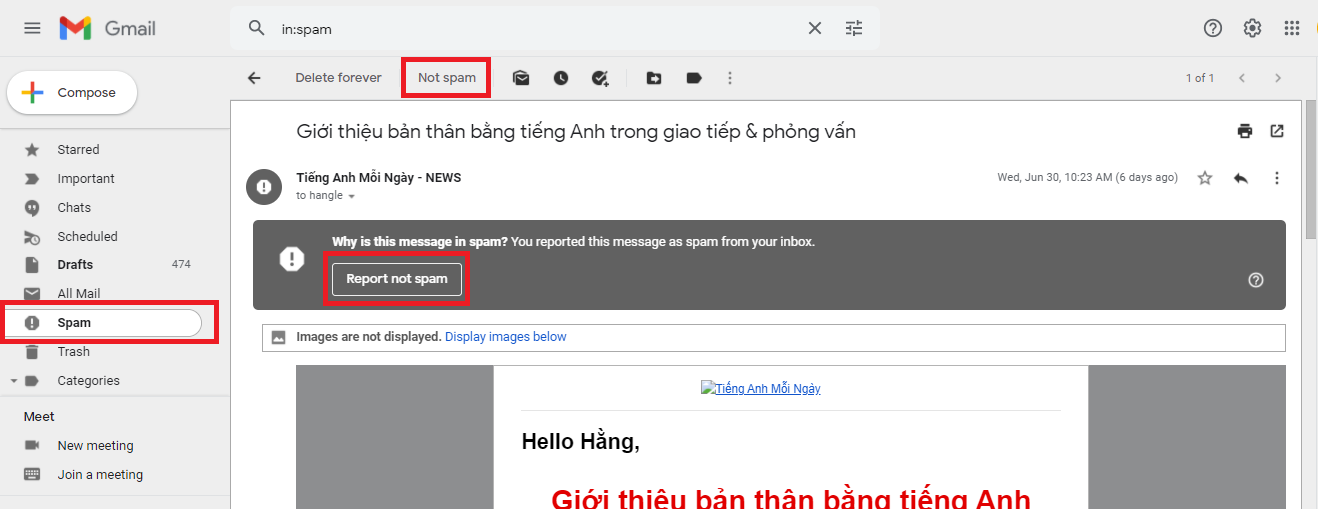Open the Drafts folder
Viewport: 1318px width, 509px height.
[x=75, y=265]
